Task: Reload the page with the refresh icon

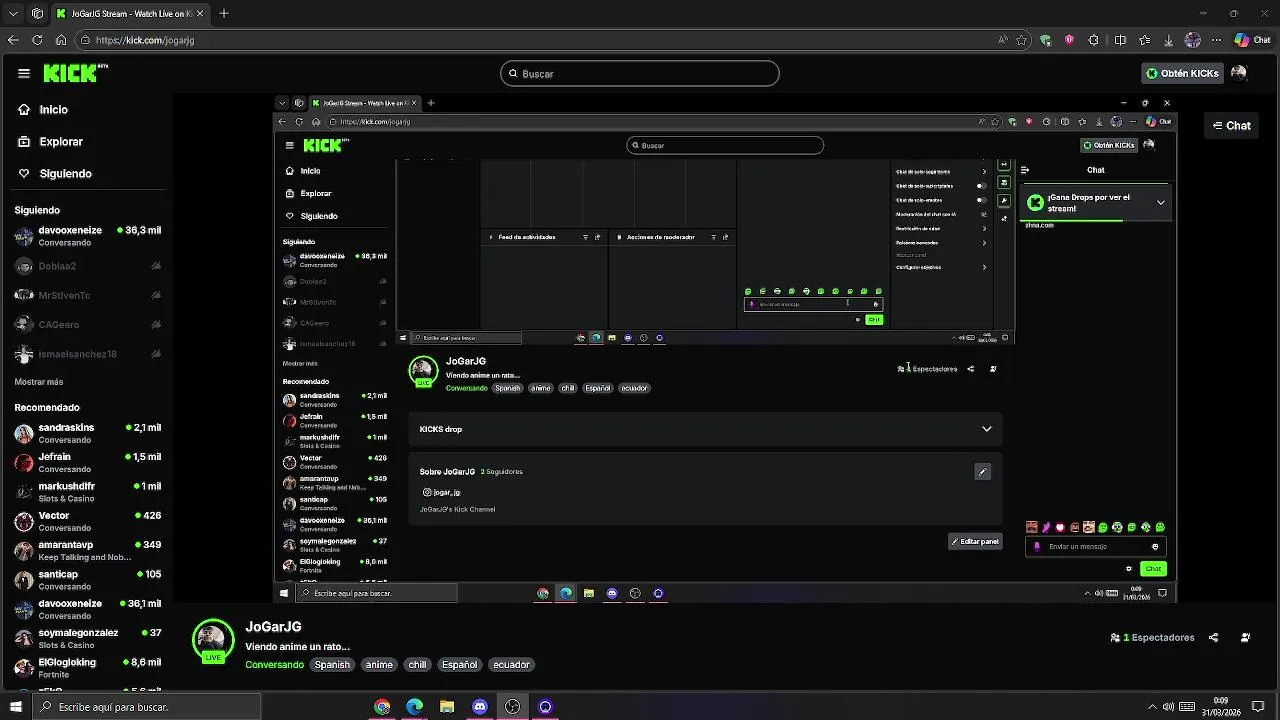Action: pos(37,40)
